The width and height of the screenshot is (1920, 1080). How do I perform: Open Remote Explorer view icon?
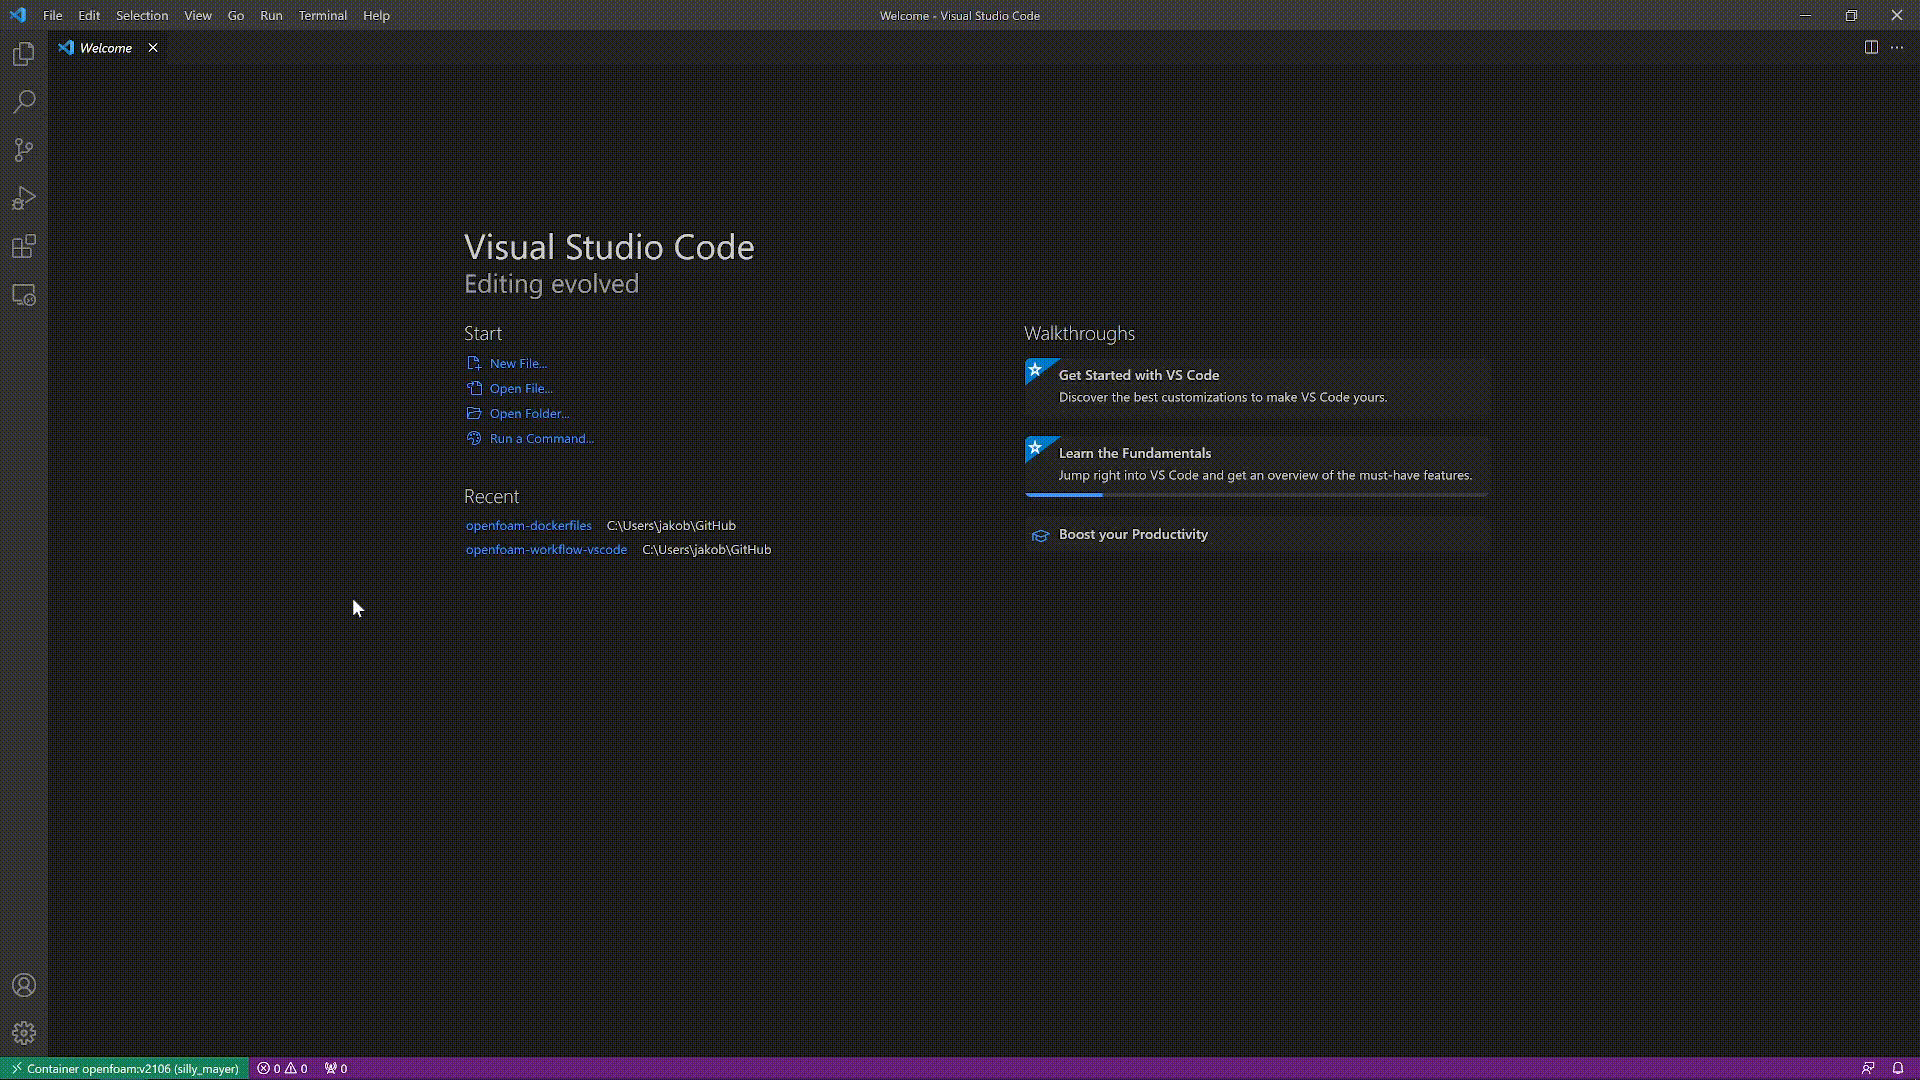tap(24, 295)
